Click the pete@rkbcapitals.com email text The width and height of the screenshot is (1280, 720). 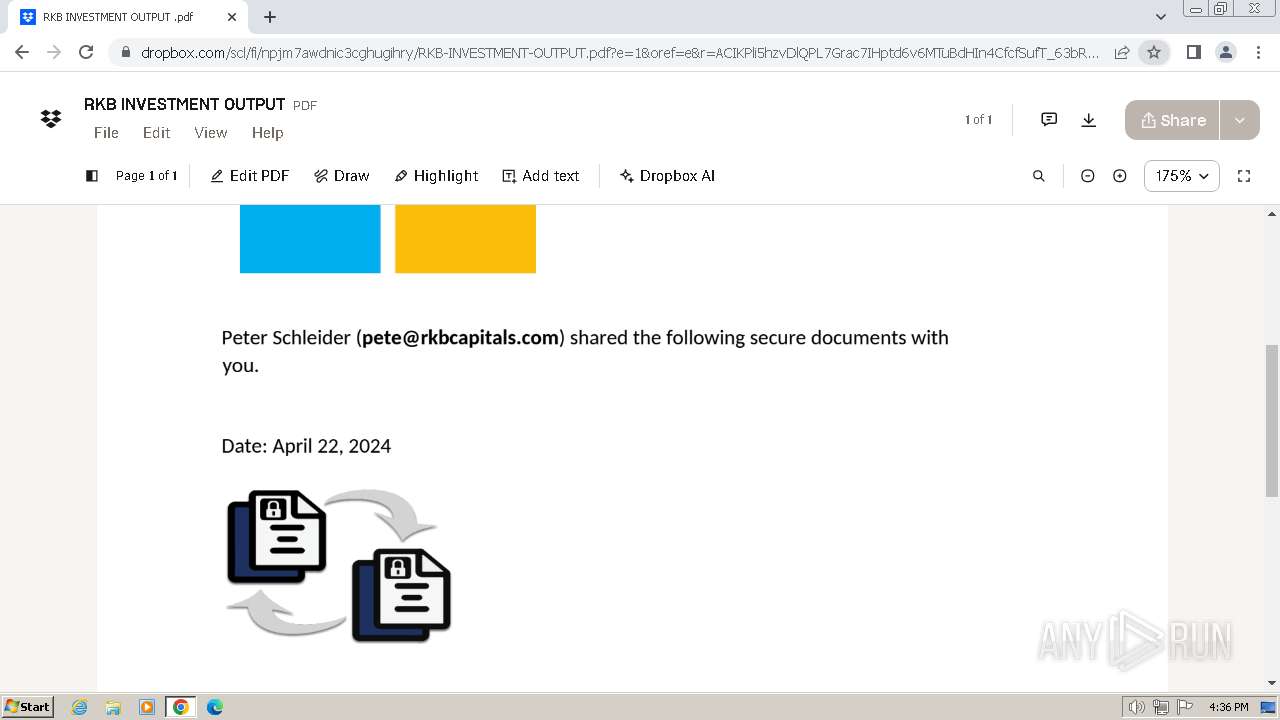[x=460, y=338]
